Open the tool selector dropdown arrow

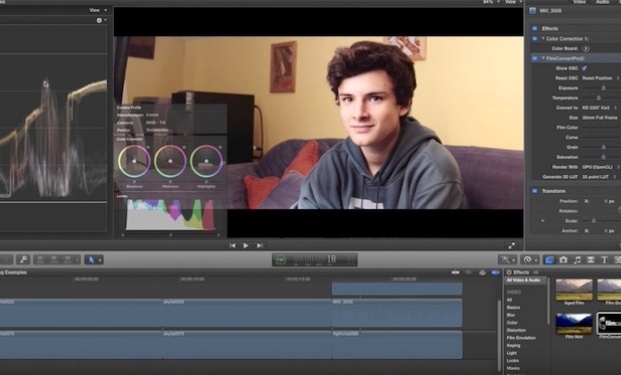pyautogui.click(x=100, y=260)
